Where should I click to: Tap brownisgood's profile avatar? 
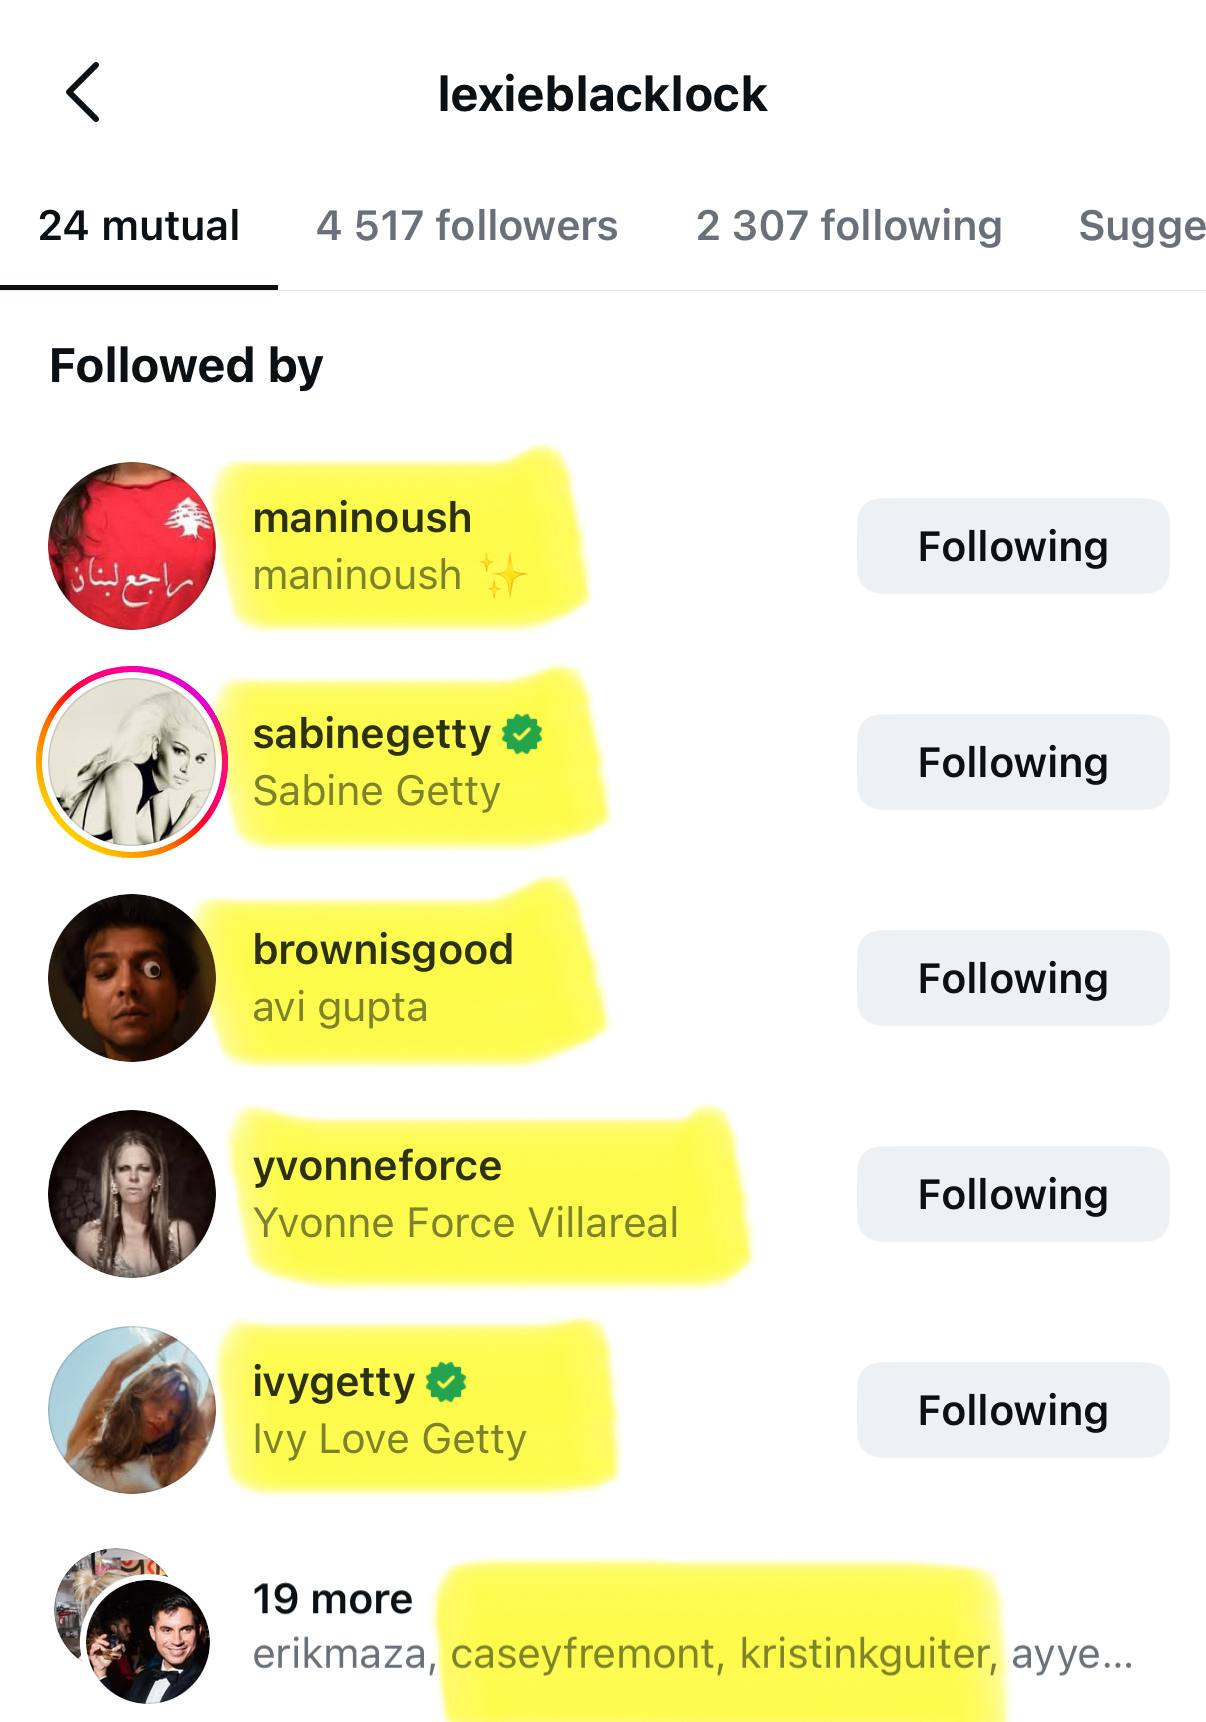(132, 978)
